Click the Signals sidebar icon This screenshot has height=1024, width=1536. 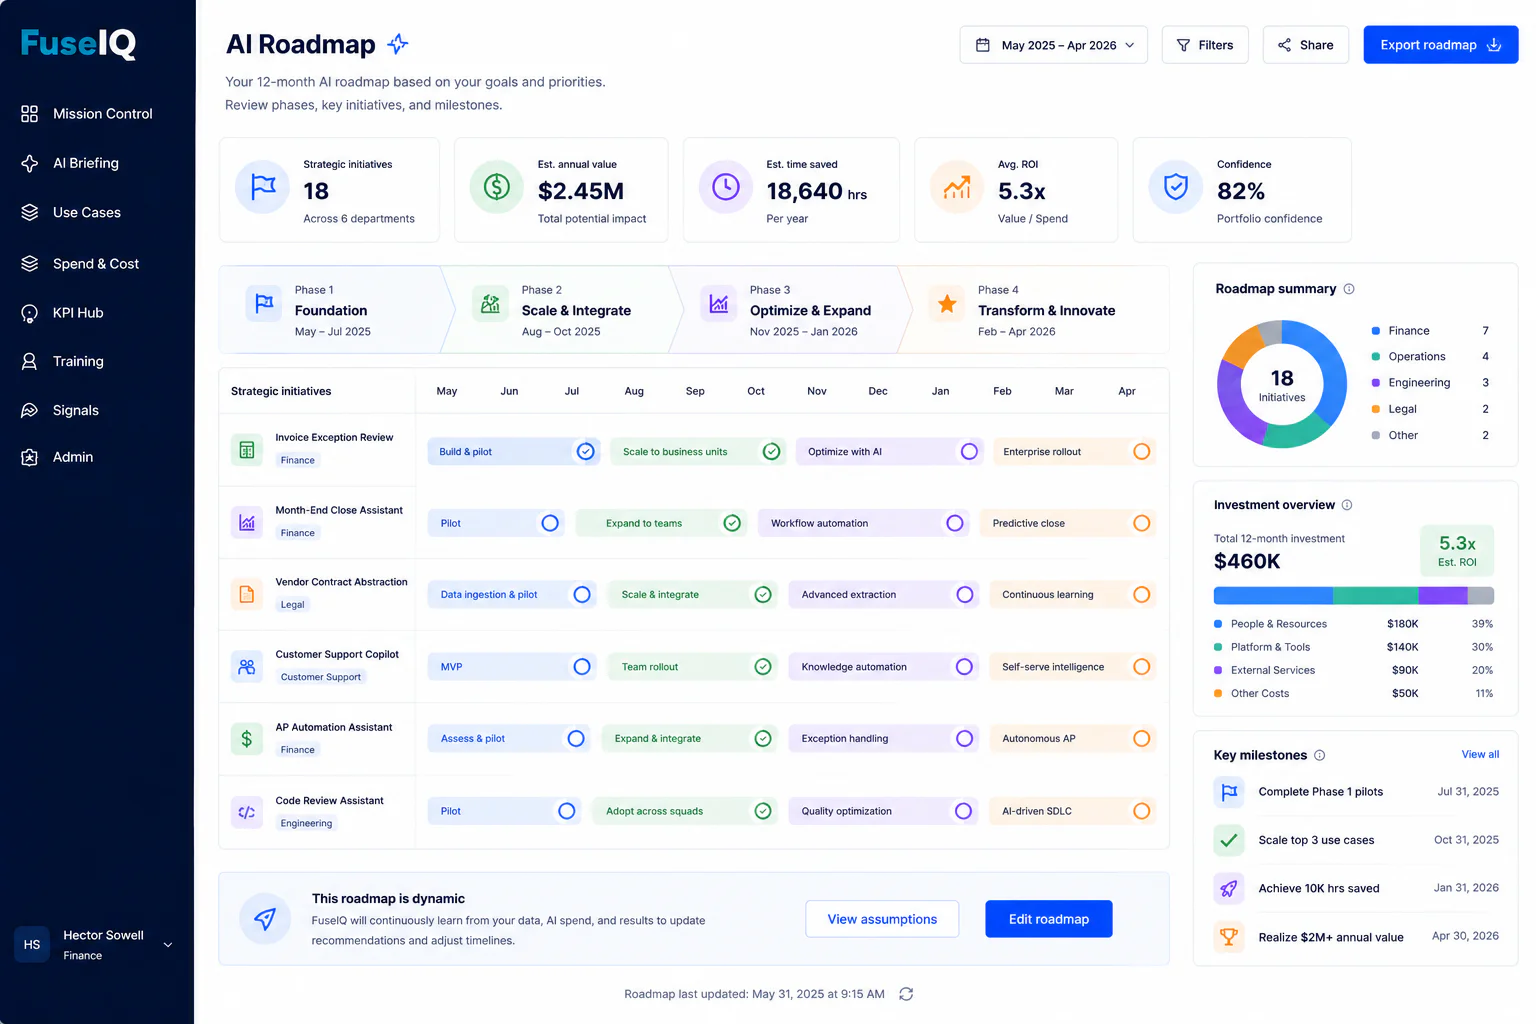30,410
